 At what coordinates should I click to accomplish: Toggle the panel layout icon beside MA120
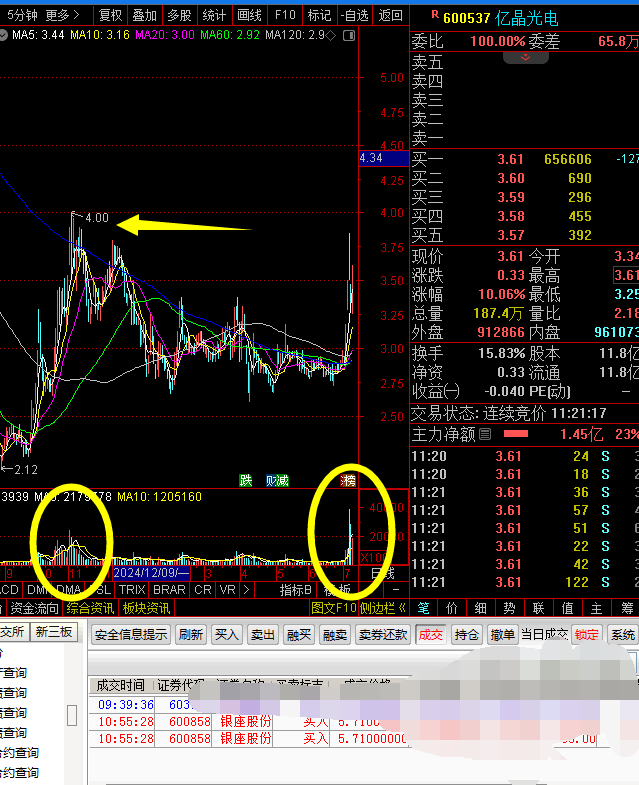[x=349, y=35]
